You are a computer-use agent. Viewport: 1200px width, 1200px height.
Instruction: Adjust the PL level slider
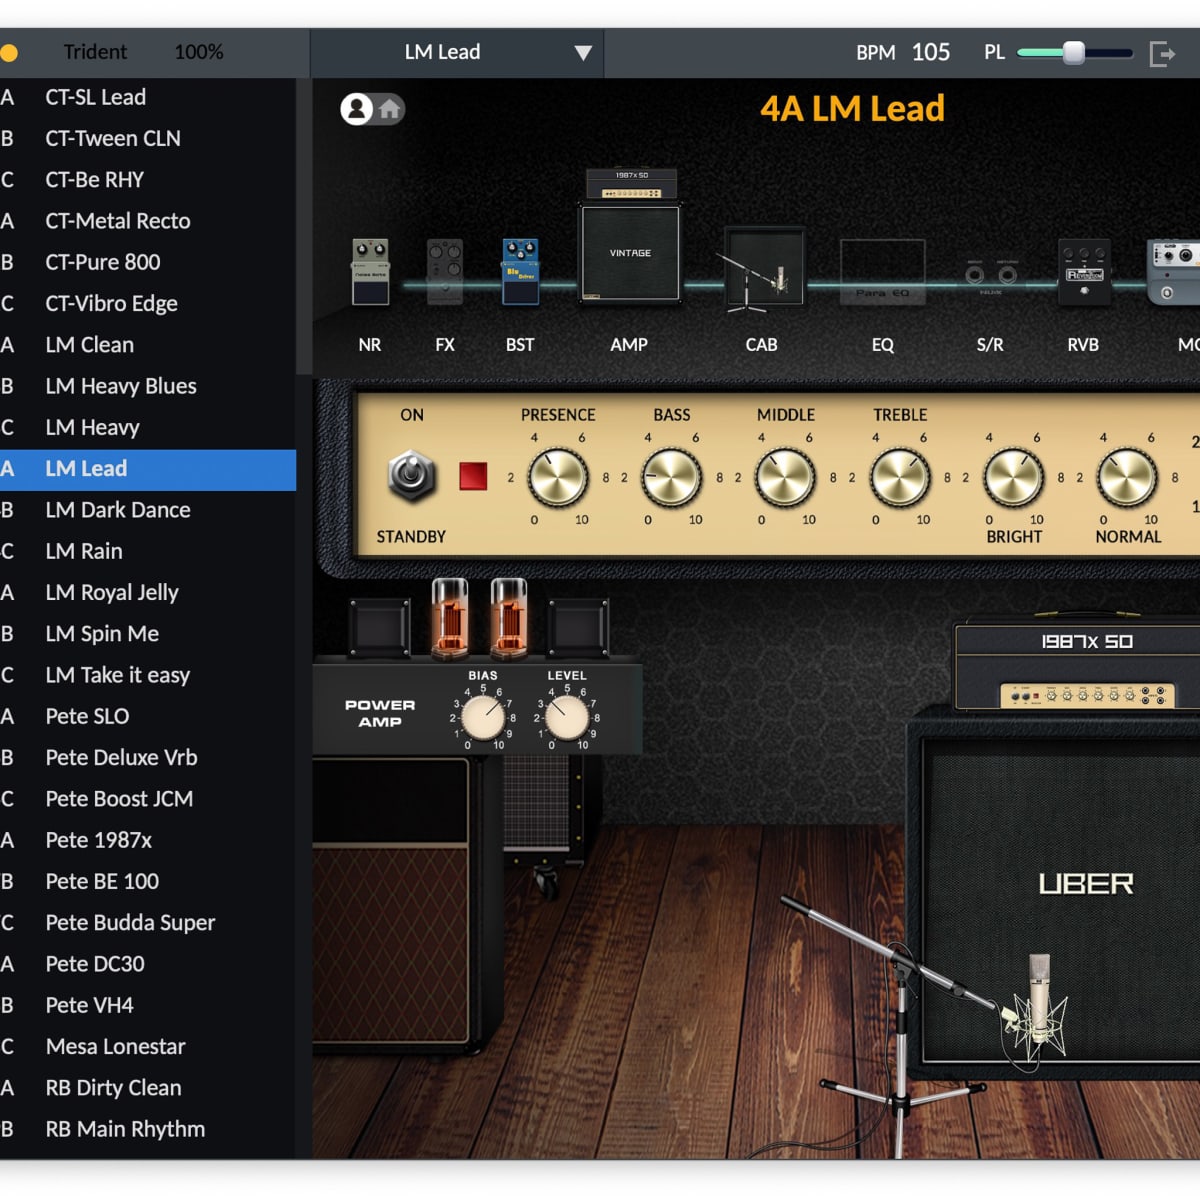click(x=1073, y=53)
